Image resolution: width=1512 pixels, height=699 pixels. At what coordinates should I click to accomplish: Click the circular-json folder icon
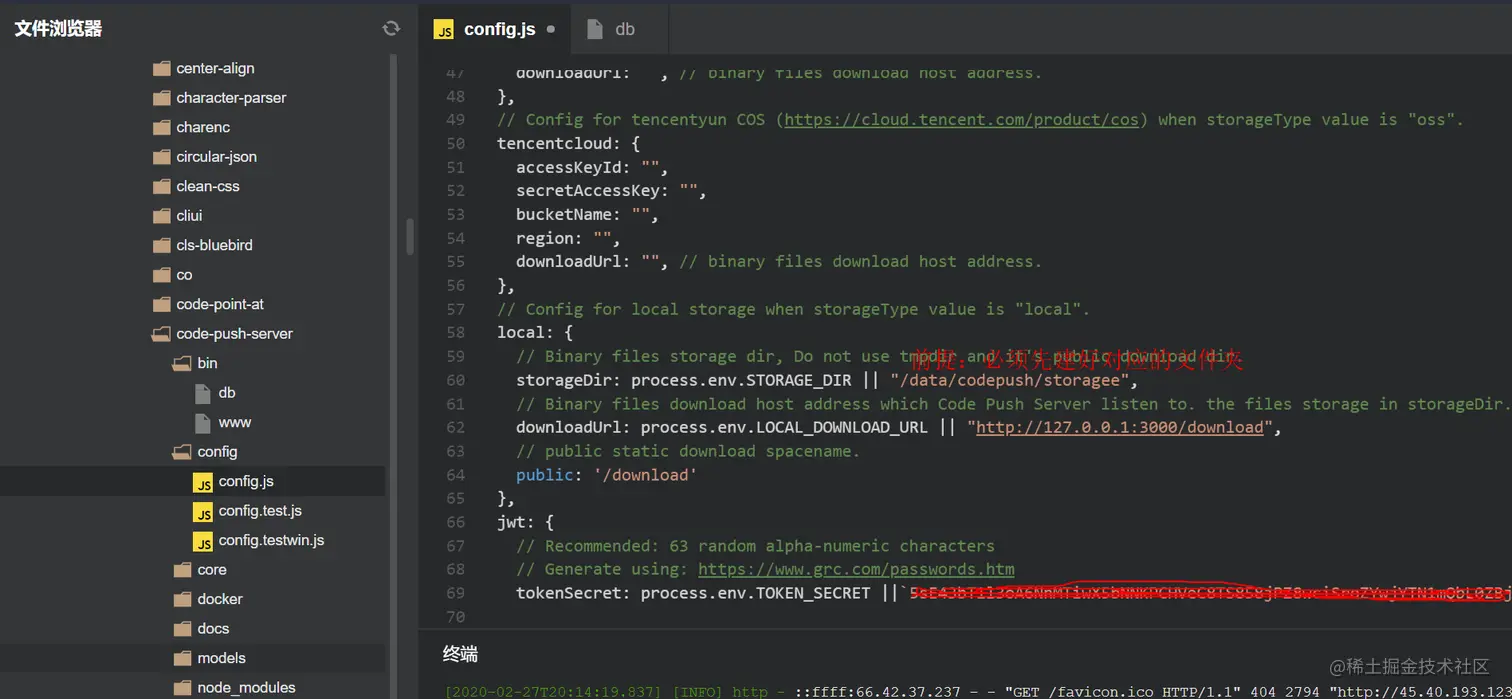(162, 157)
